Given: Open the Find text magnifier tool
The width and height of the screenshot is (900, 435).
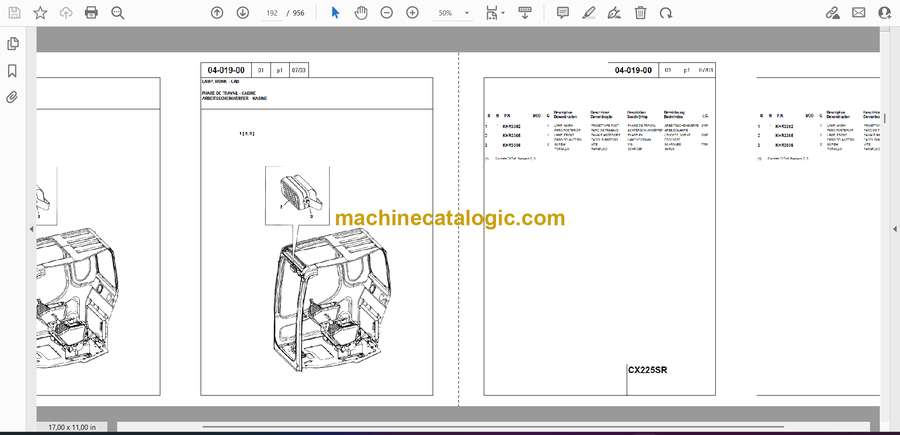Looking at the screenshot, I should point(118,13).
